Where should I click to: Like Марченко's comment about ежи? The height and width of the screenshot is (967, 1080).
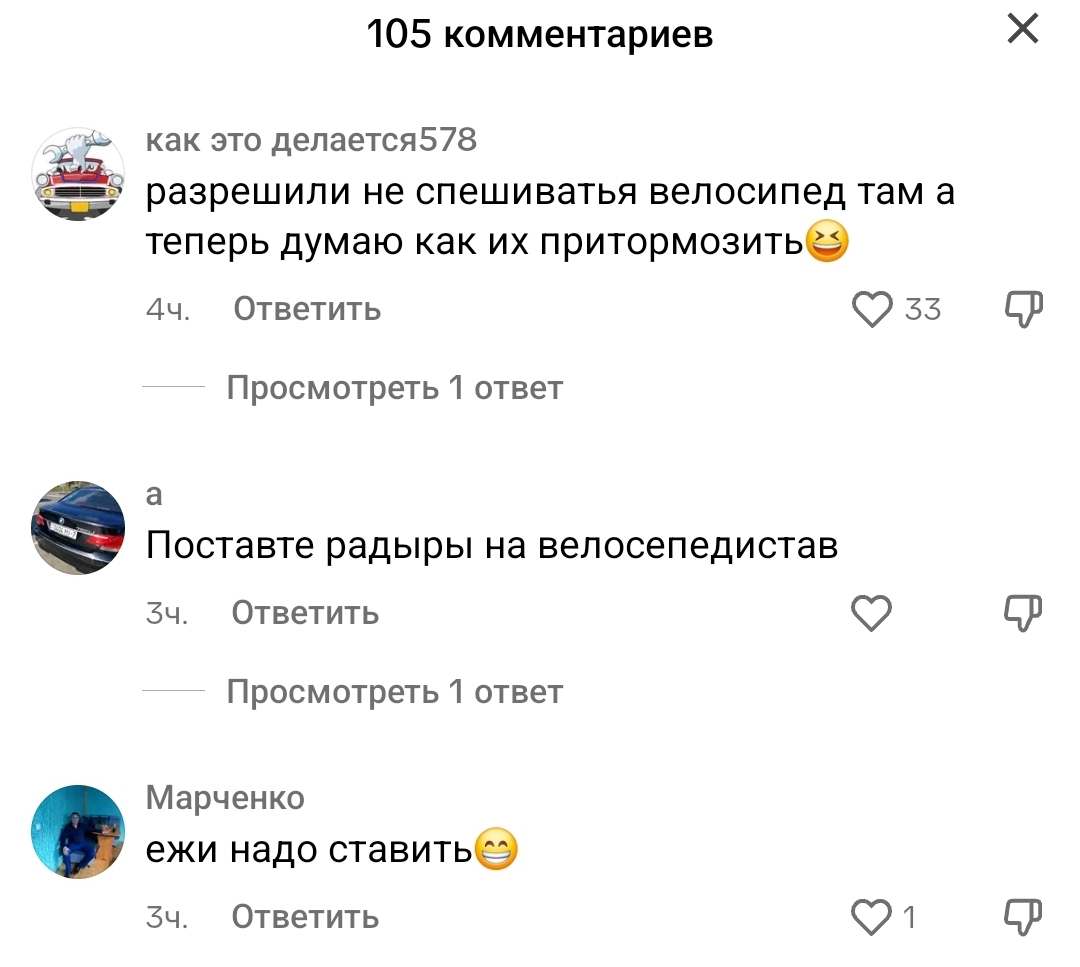click(872, 916)
